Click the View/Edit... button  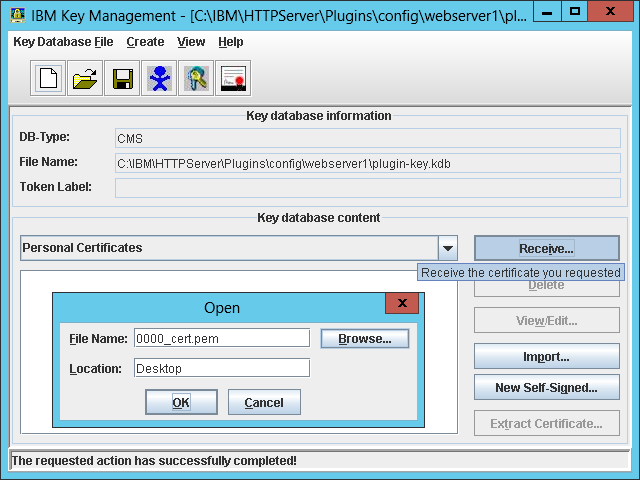547,320
